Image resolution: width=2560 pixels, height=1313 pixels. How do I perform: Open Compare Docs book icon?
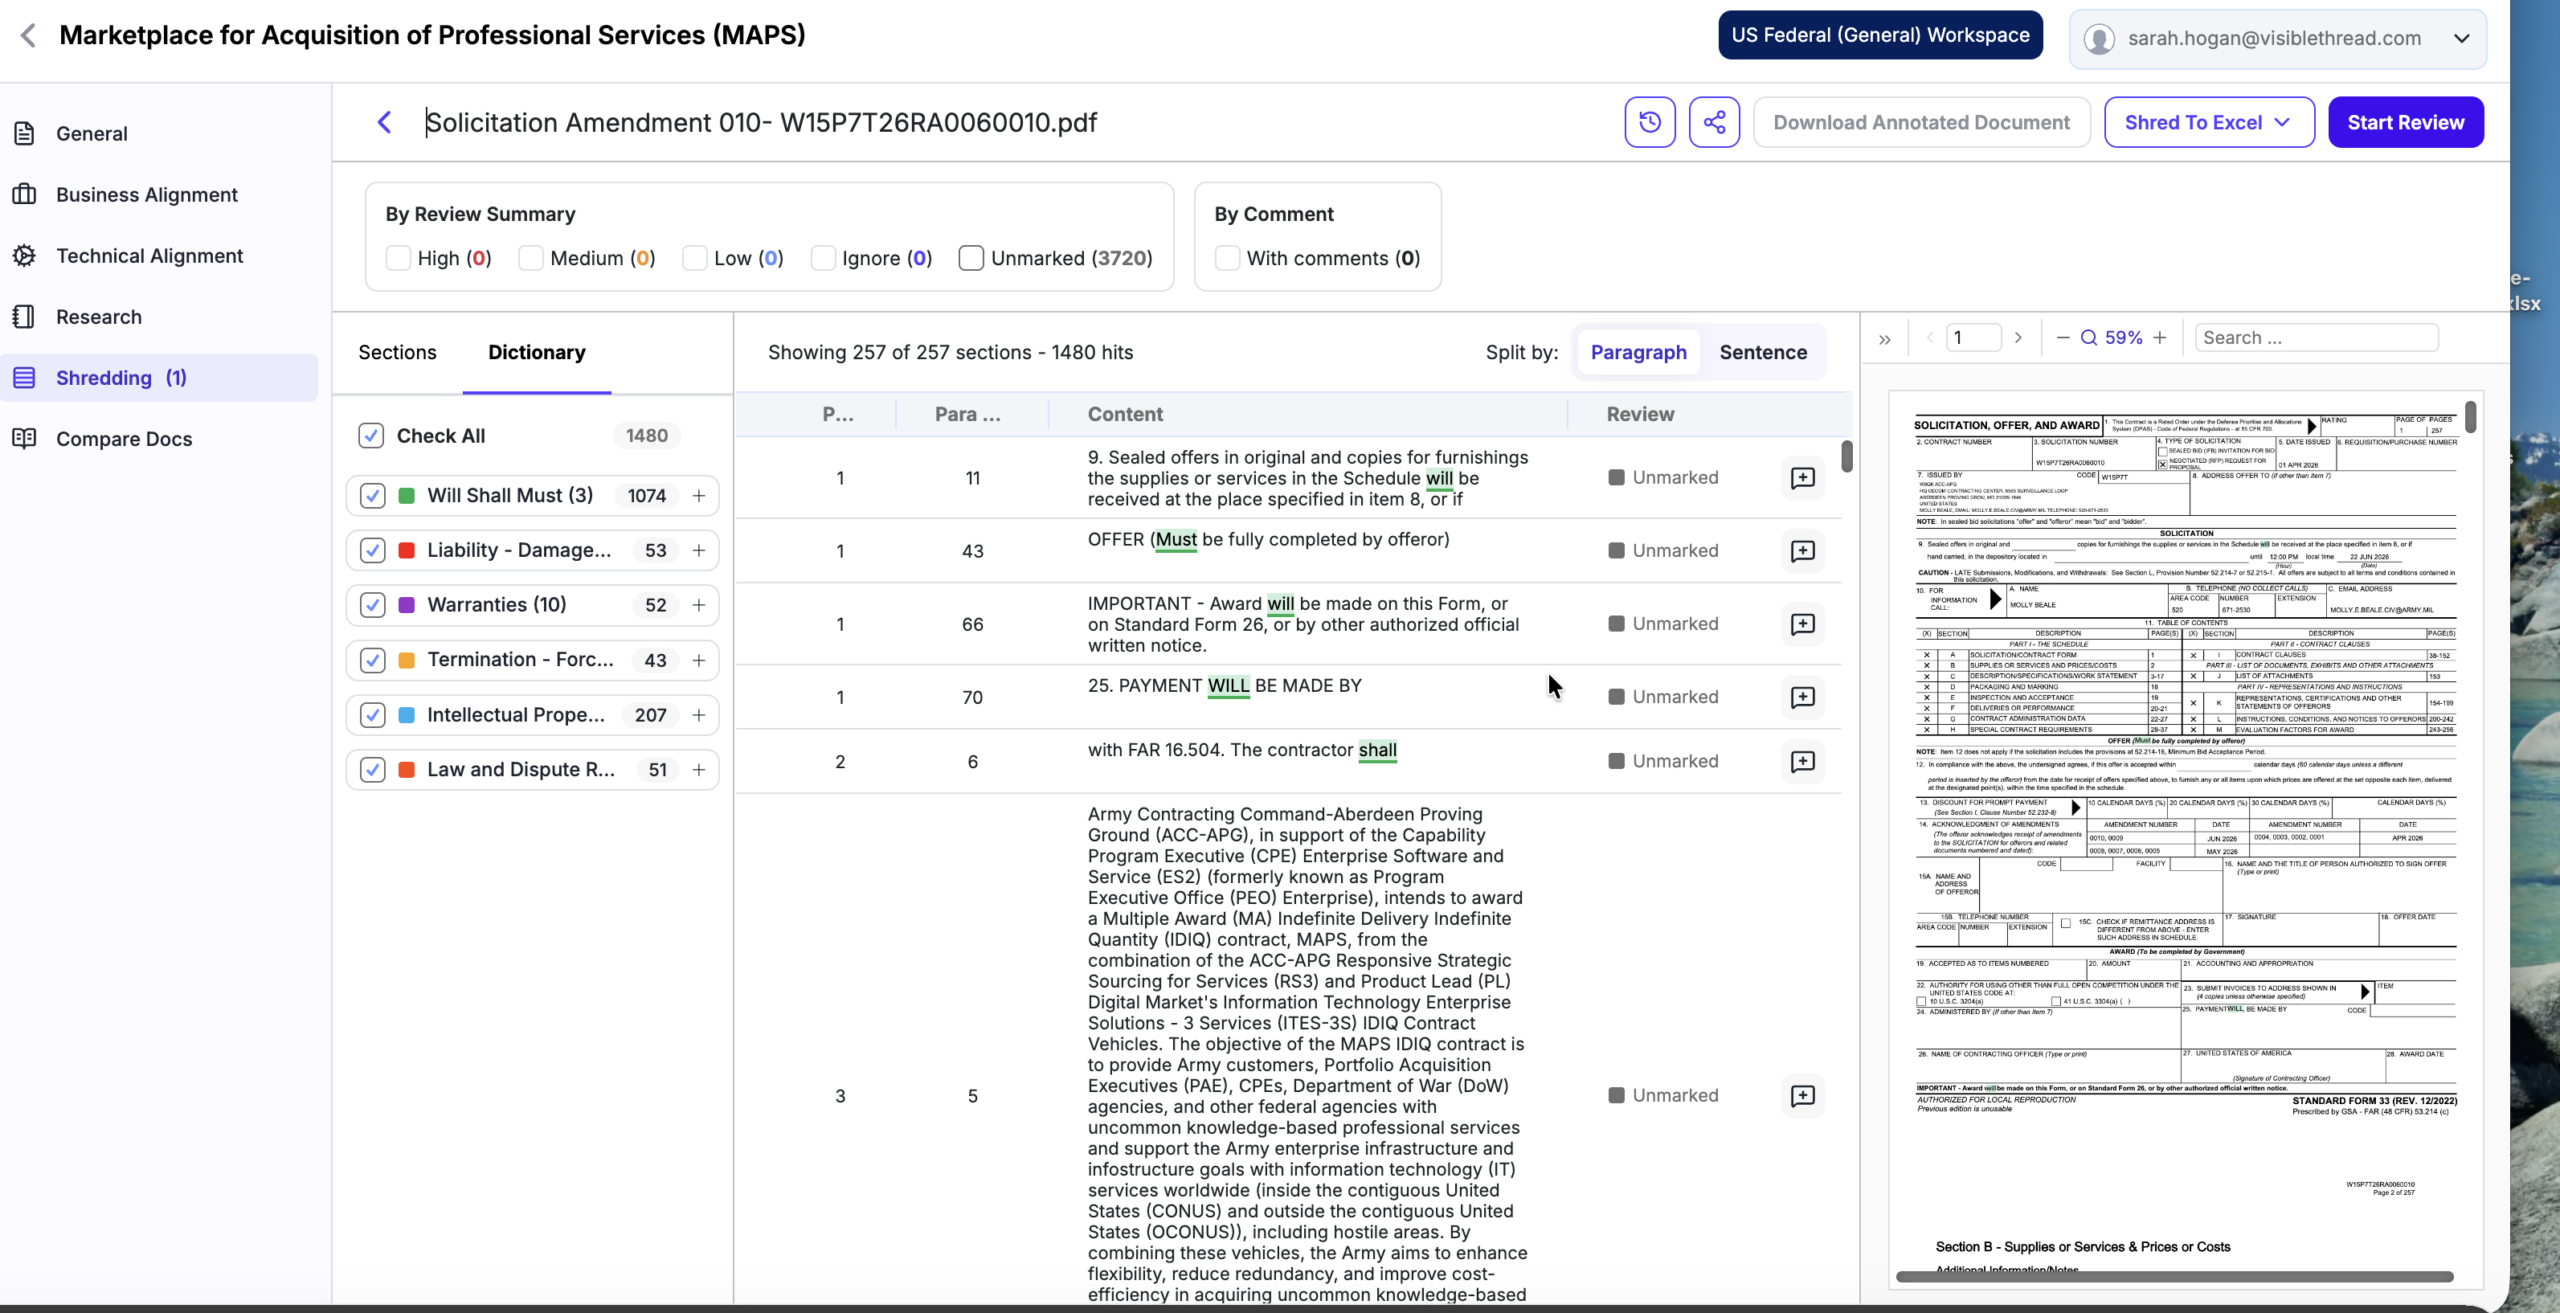coord(25,438)
